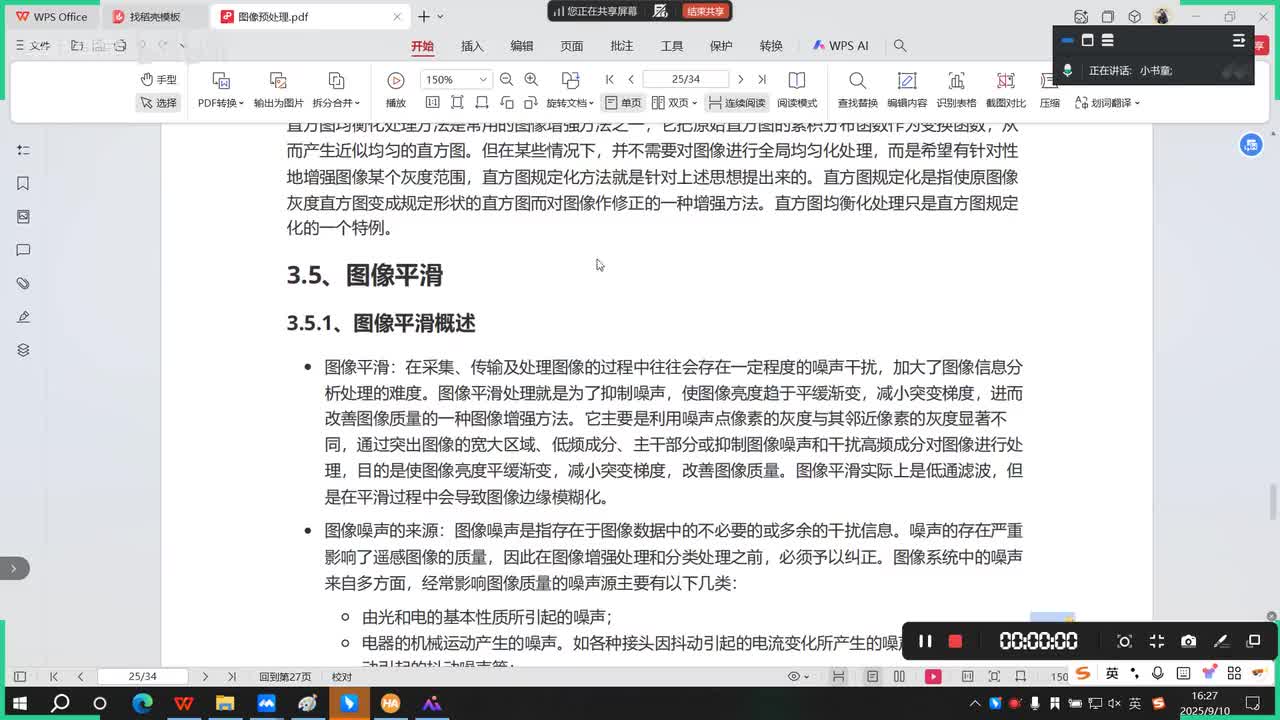Expand the collapsed left side panel arrow
Viewport: 1280px width, 720px height.
click(x=14, y=568)
